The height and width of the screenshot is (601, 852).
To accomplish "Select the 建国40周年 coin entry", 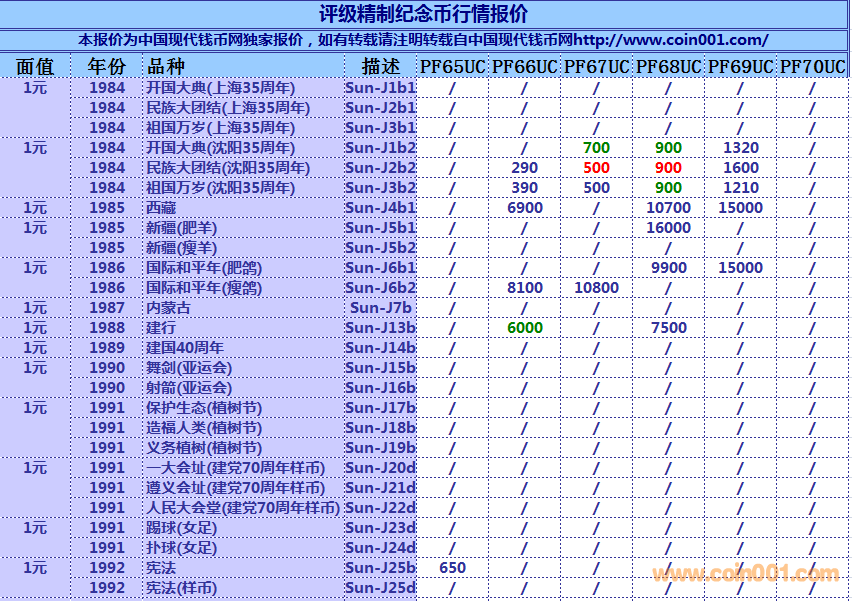I will pos(185,348).
